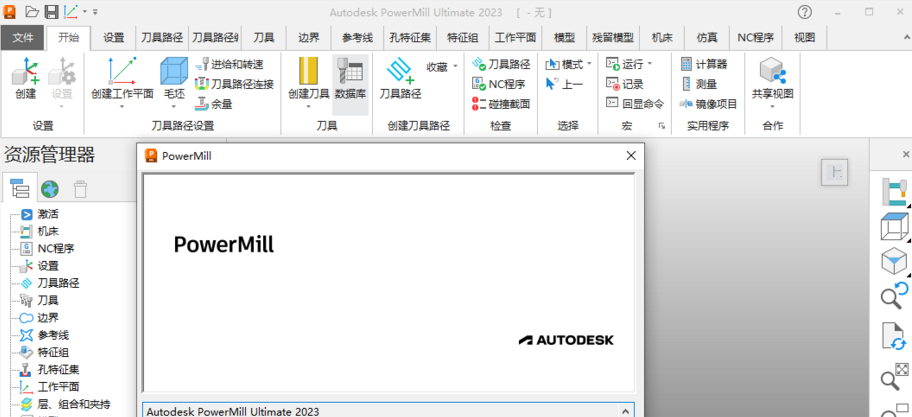Click the shaded cube view icon
The height and width of the screenshot is (417, 912).
click(x=895, y=262)
